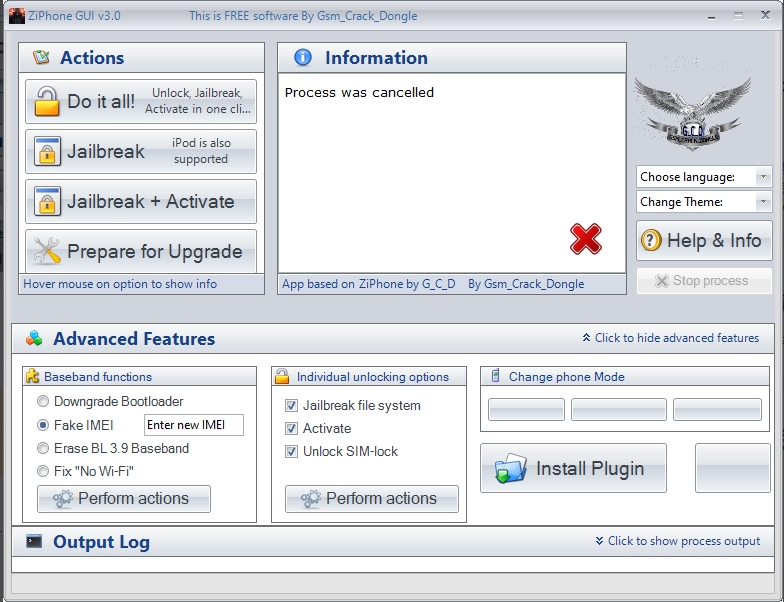Viewport: 784px width, 602px height.
Task: Click the Enter new IMEI field
Action: (x=194, y=425)
